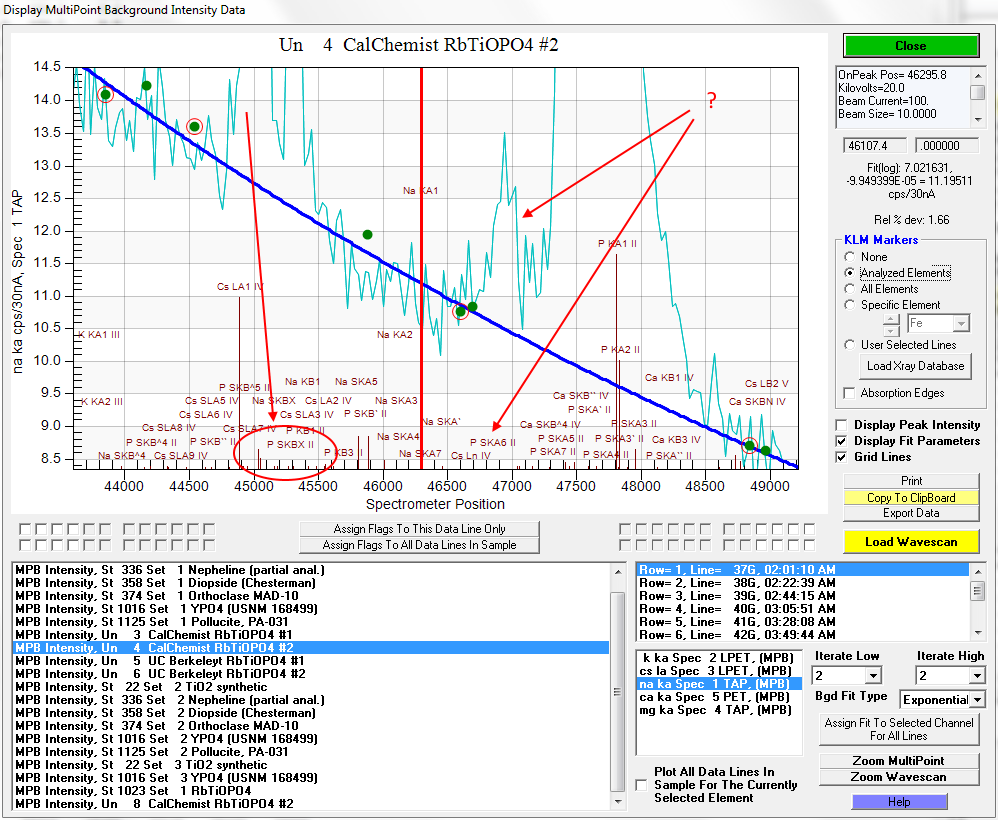Click the Zoom Wavescan button

click(x=898, y=777)
